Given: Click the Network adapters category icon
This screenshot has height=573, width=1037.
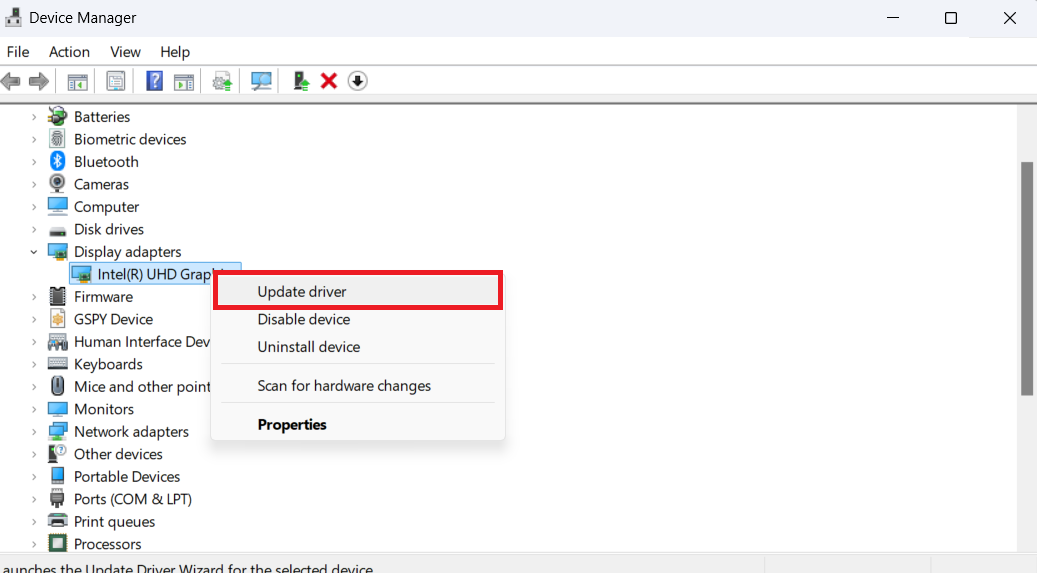Looking at the screenshot, I should tap(58, 431).
